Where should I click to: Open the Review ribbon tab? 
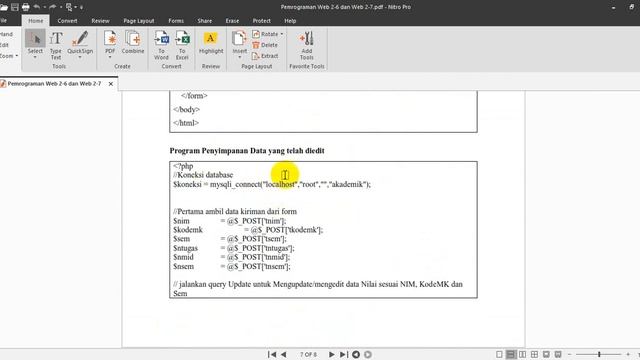[x=100, y=20]
